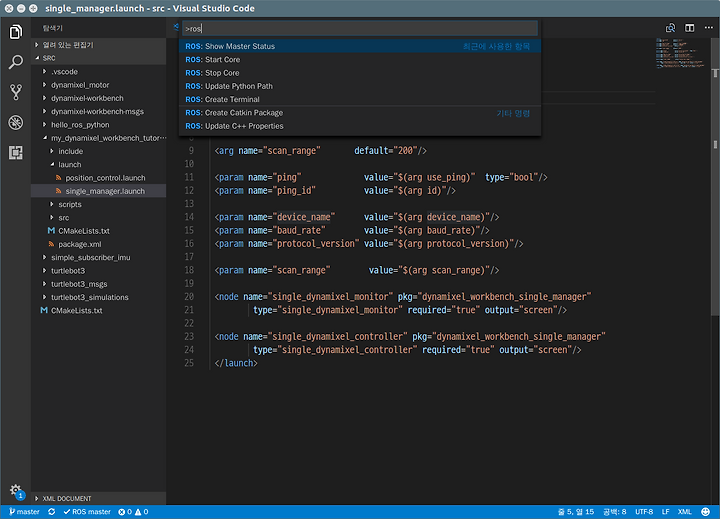The height and width of the screenshot is (519, 720).
Task: Expand the src subfolder
Action: [98, 218]
